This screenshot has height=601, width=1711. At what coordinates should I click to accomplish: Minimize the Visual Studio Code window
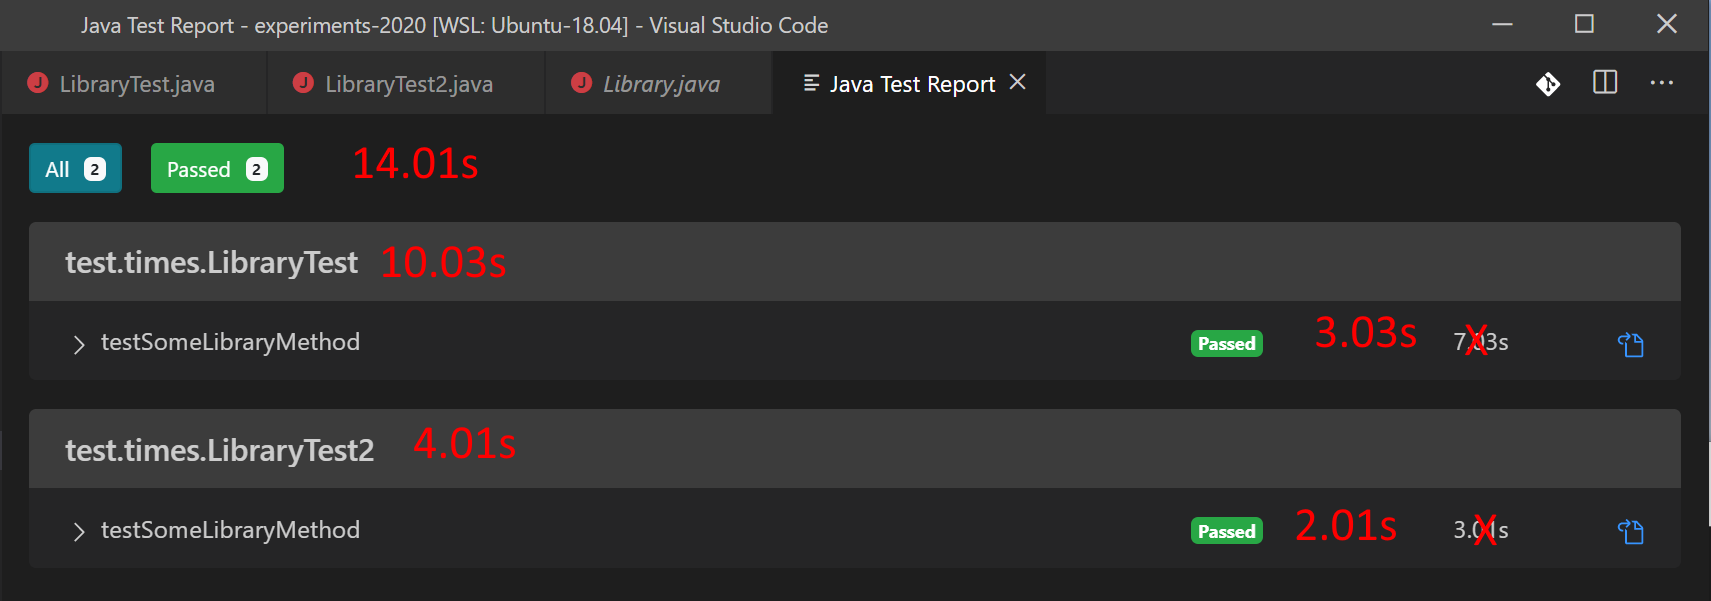click(1502, 24)
